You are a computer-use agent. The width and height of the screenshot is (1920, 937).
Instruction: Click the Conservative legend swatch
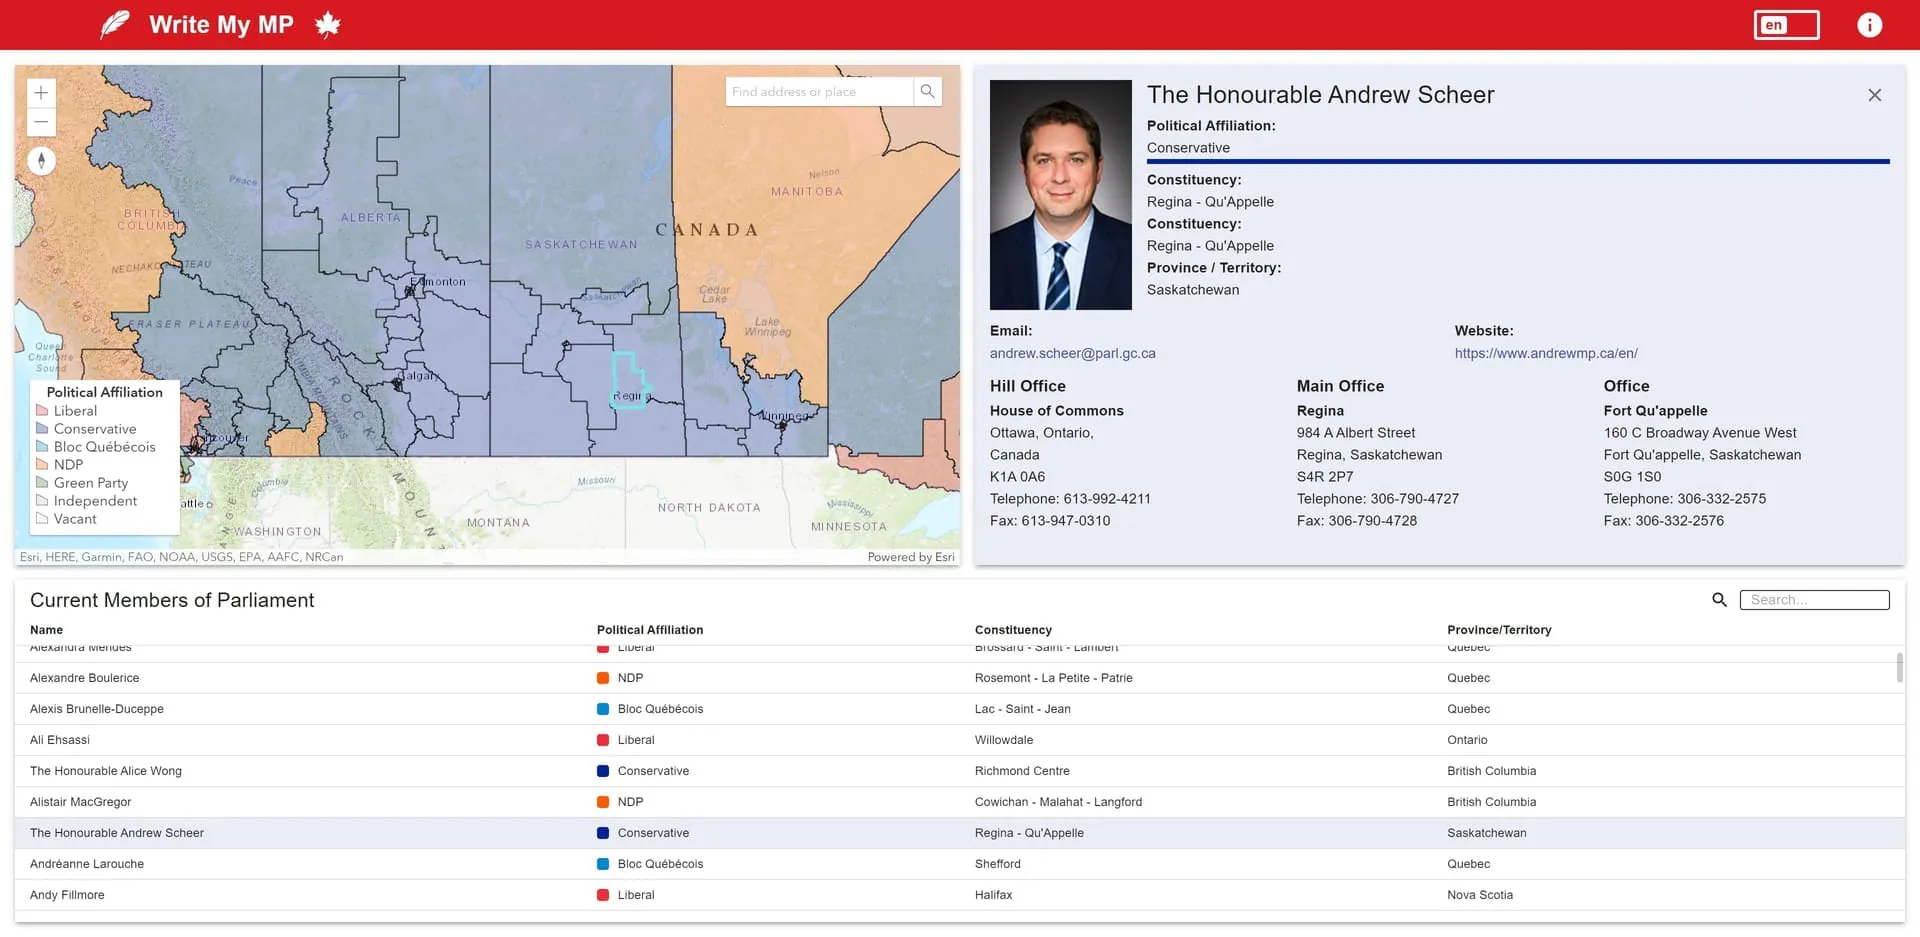[42, 428]
